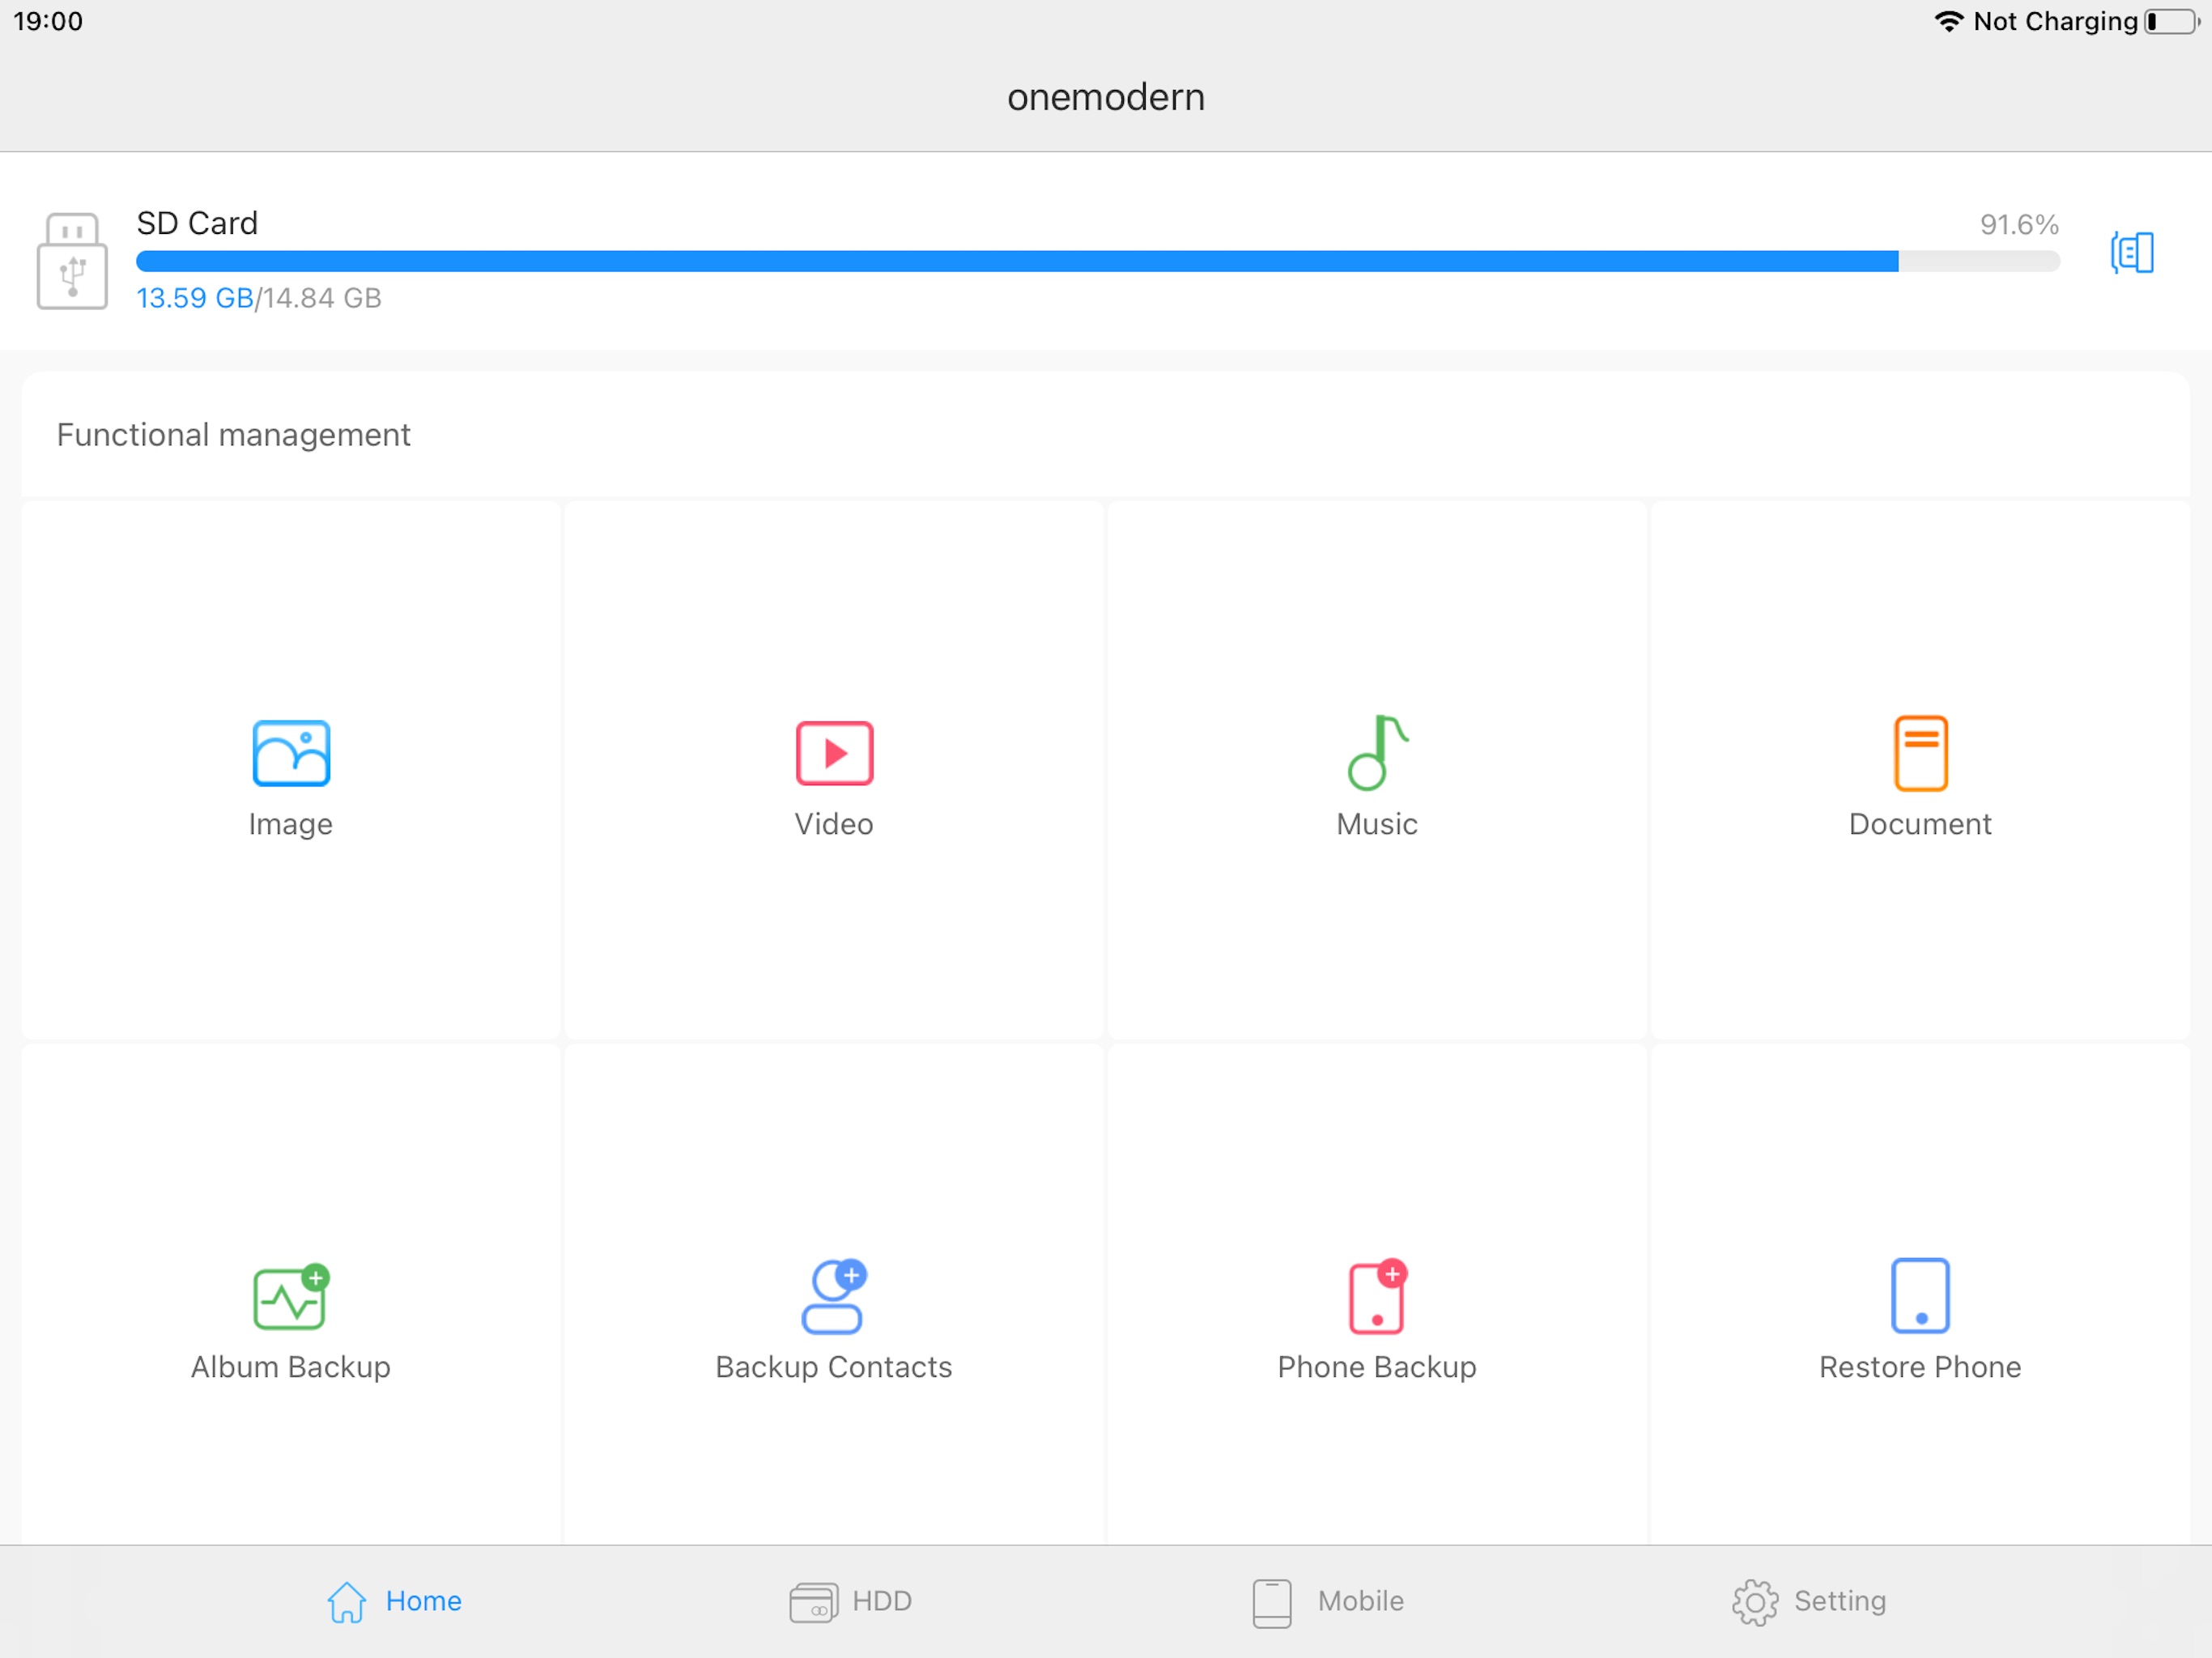Tap the HDD drive icon
The image size is (2212, 1658).
point(813,1602)
